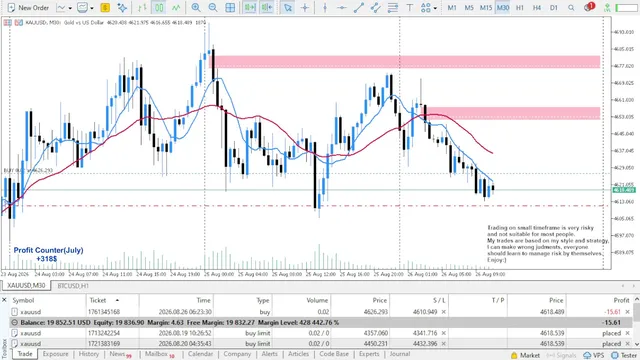Delete the pending order at 4357.060
Viewport: 640px width, 360px height.
click(x=628, y=333)
